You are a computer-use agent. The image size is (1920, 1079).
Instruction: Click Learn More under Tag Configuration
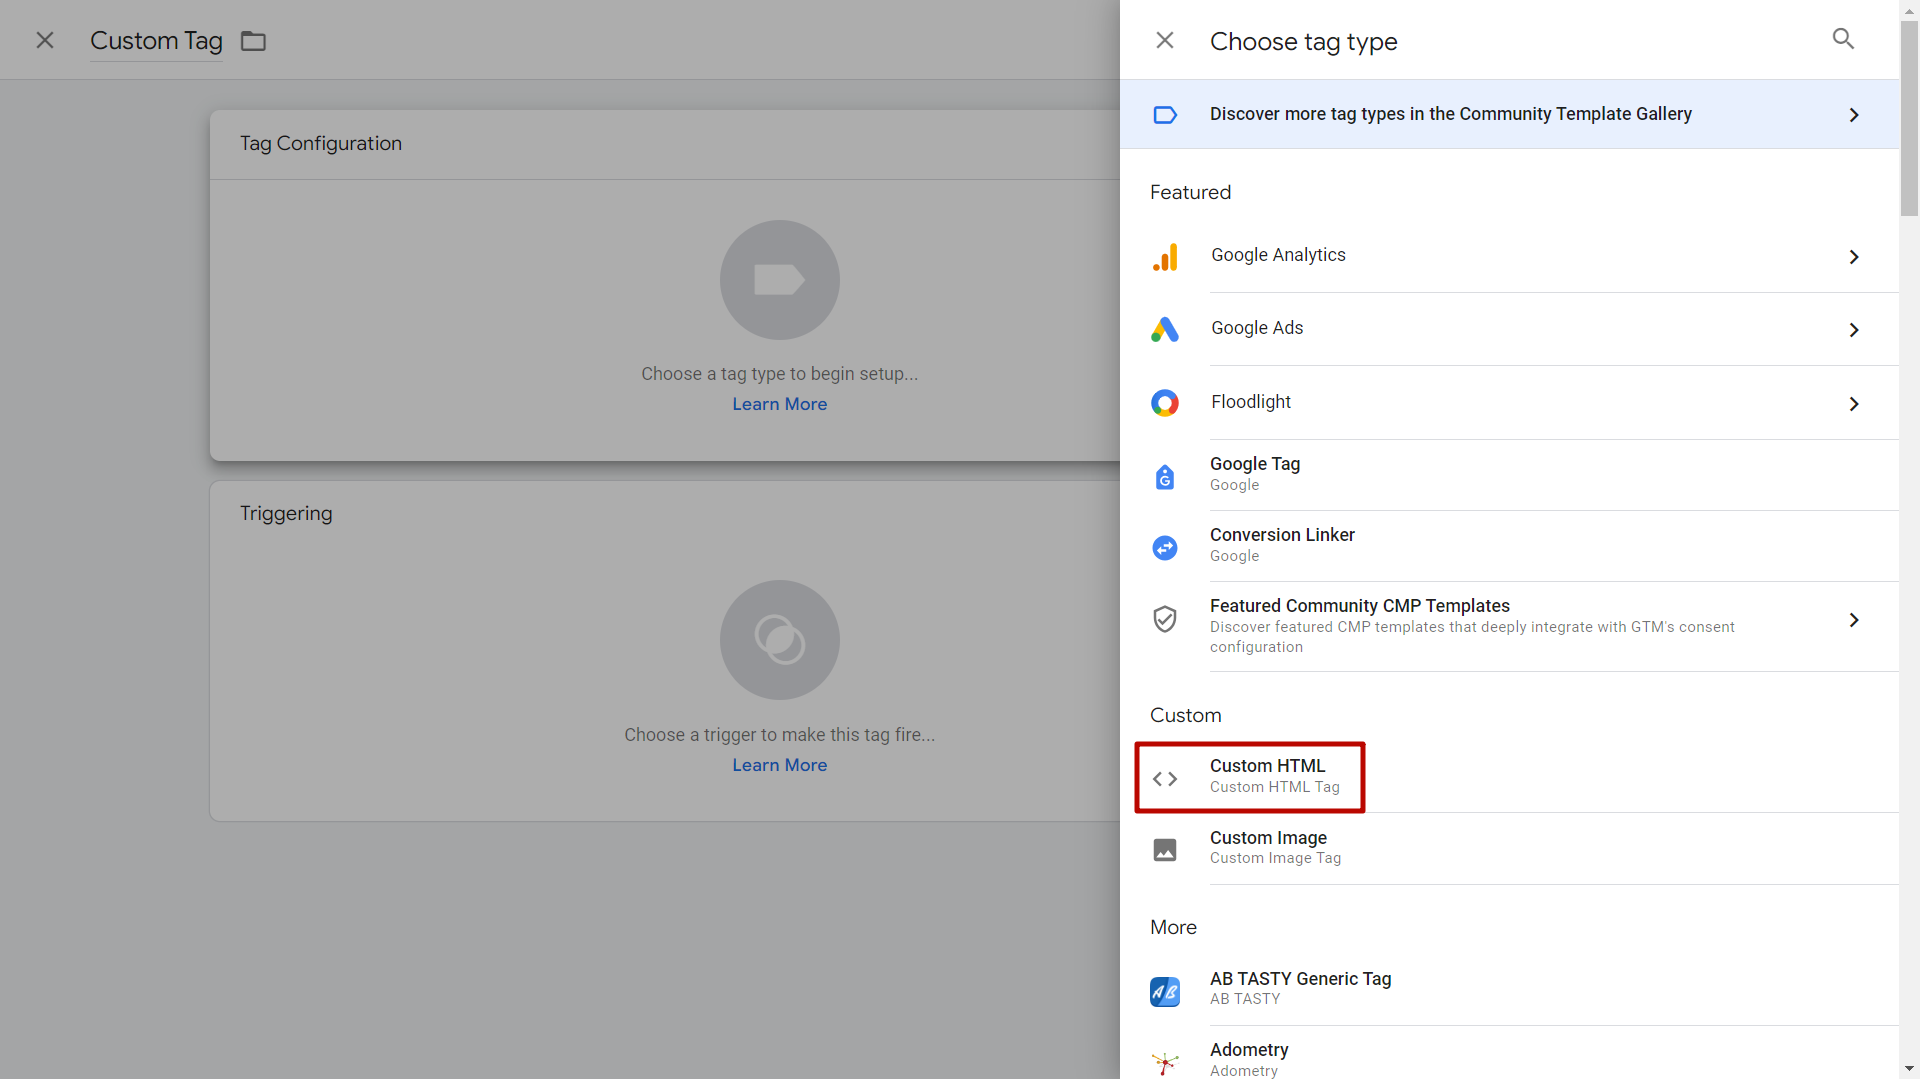point(779,404)
